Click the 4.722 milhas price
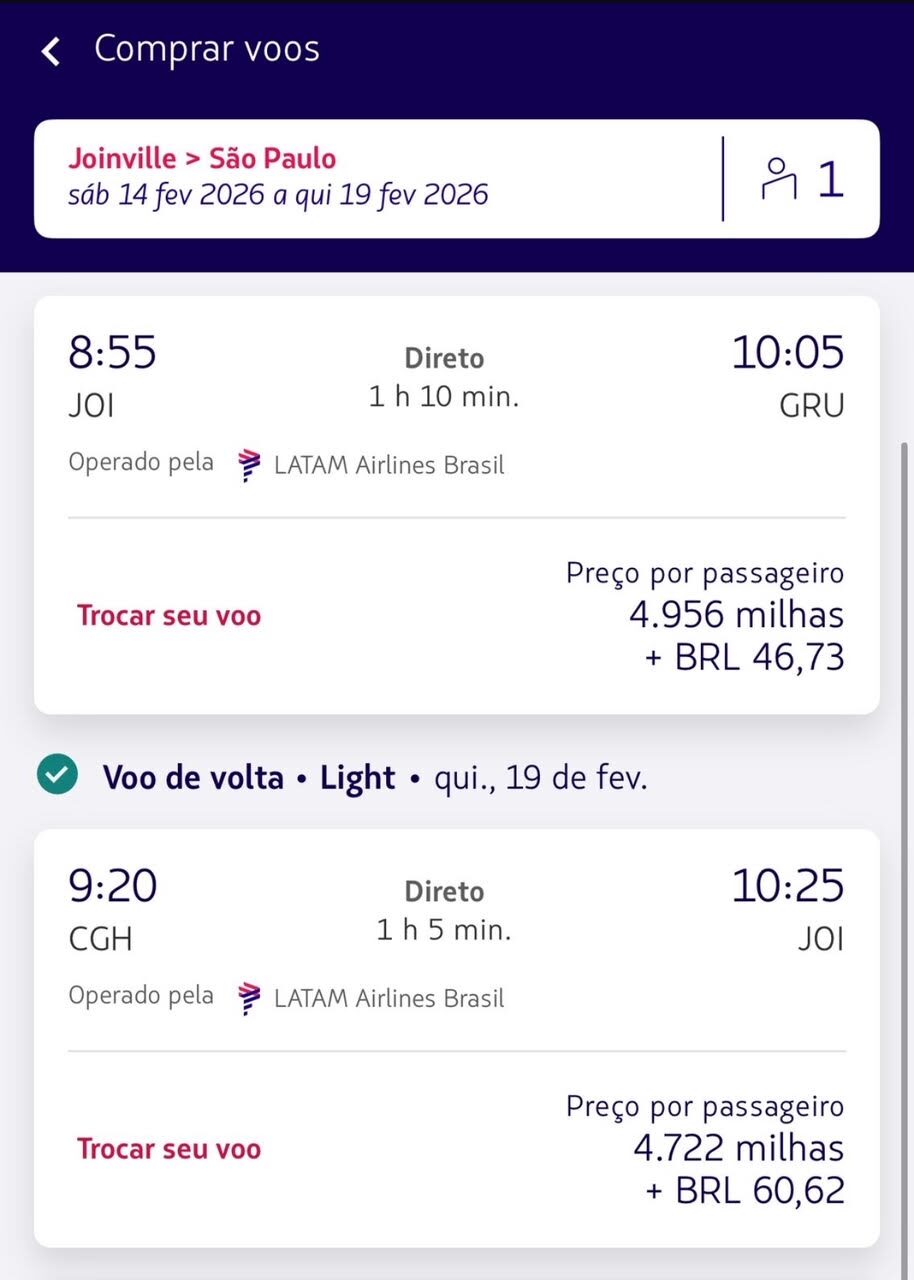 click(x=738, y=1148)
